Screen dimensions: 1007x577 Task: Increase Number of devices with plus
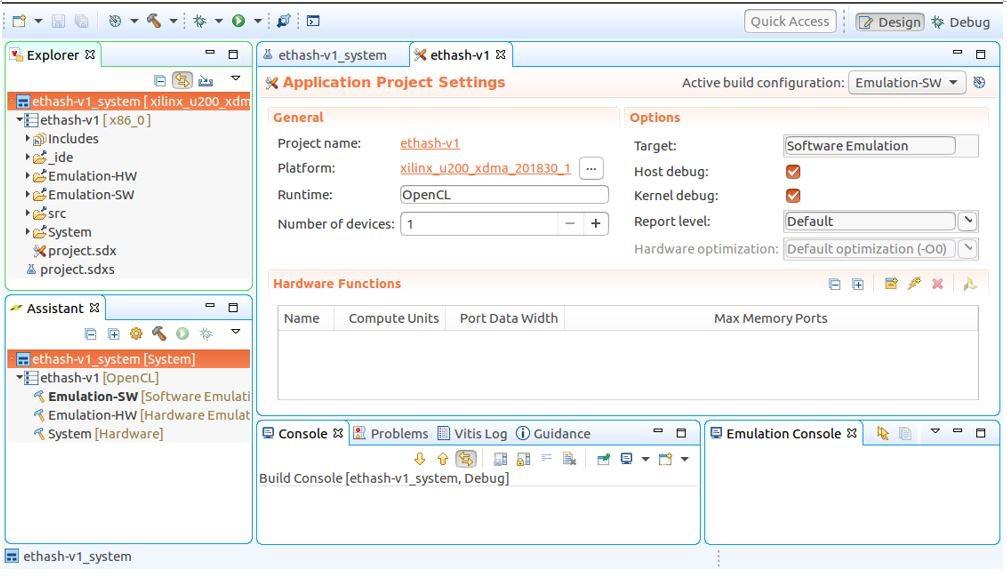point(596,224)
